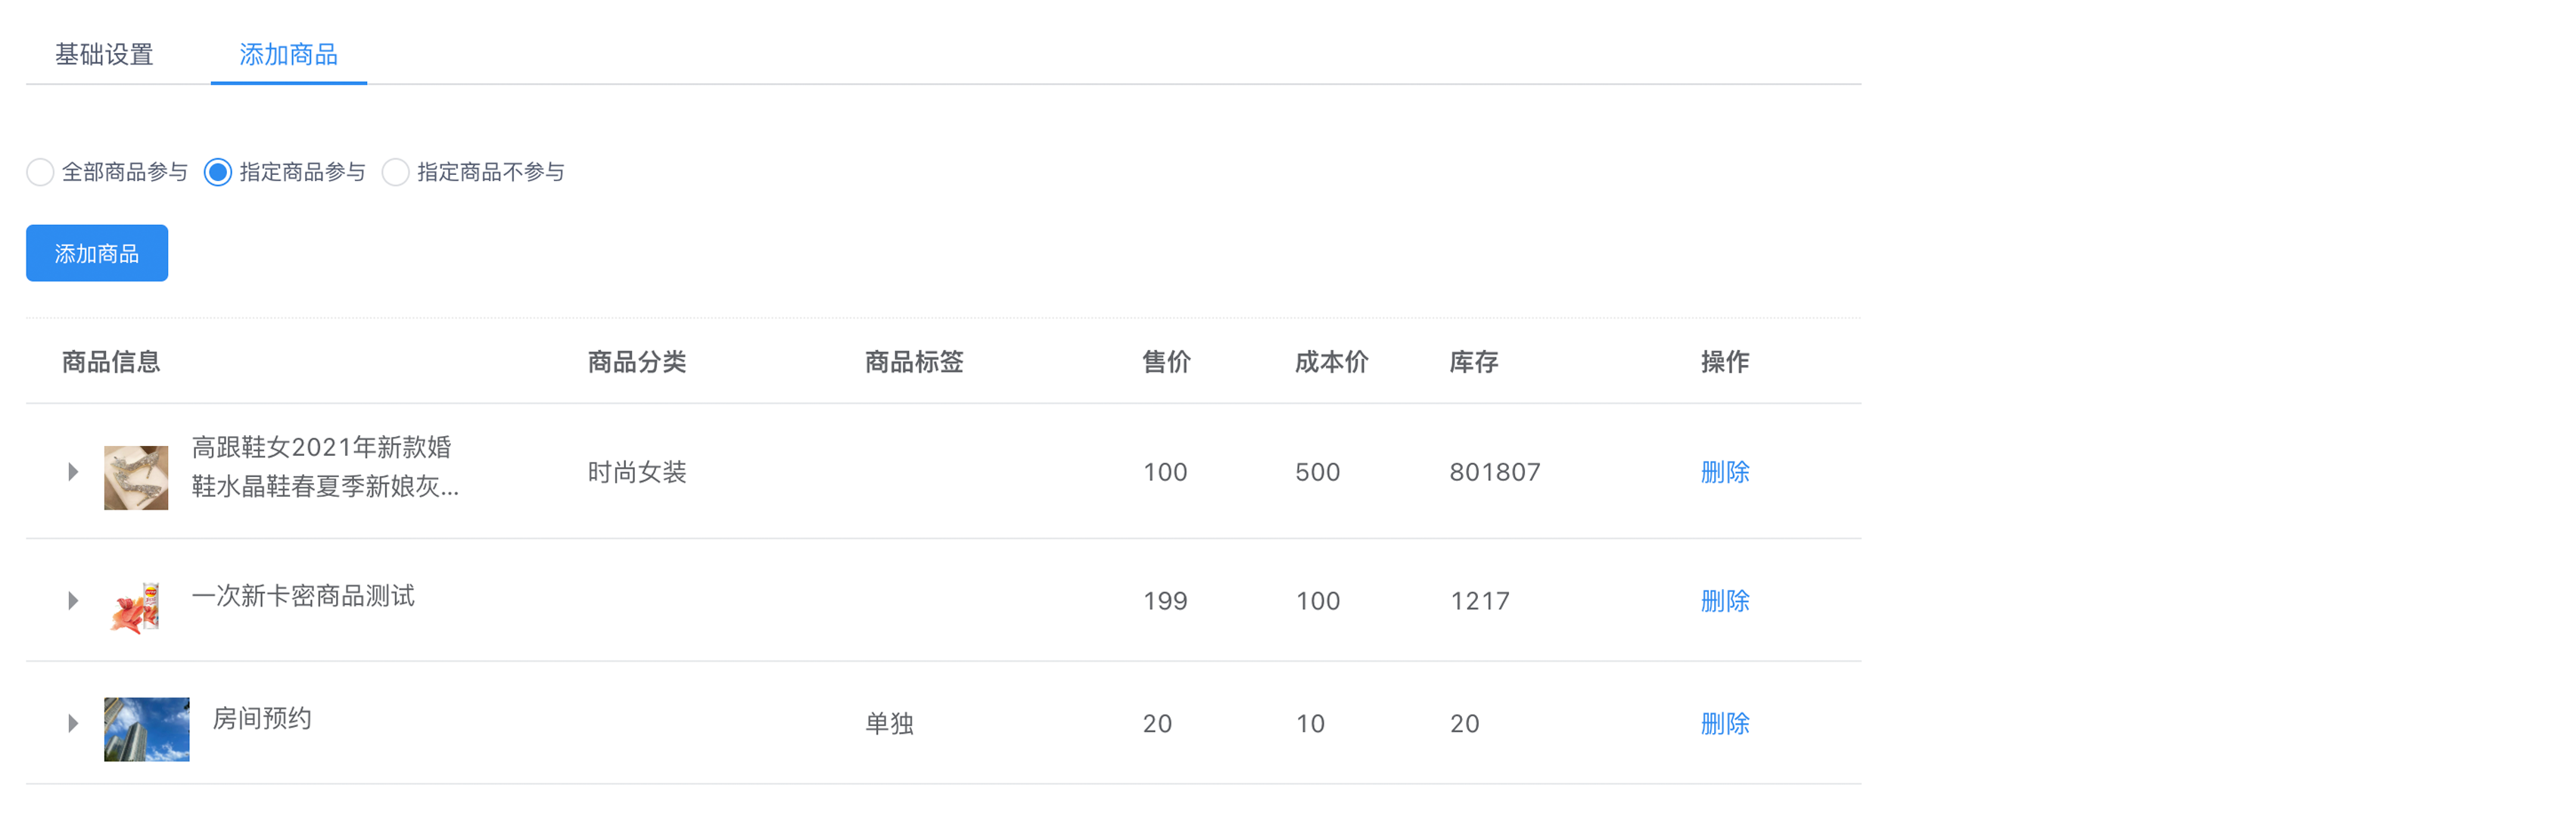Click the 房间预约 product name
Viewport: 2576px width, 817px height.
pyautogui.click(x=262, y=718)
